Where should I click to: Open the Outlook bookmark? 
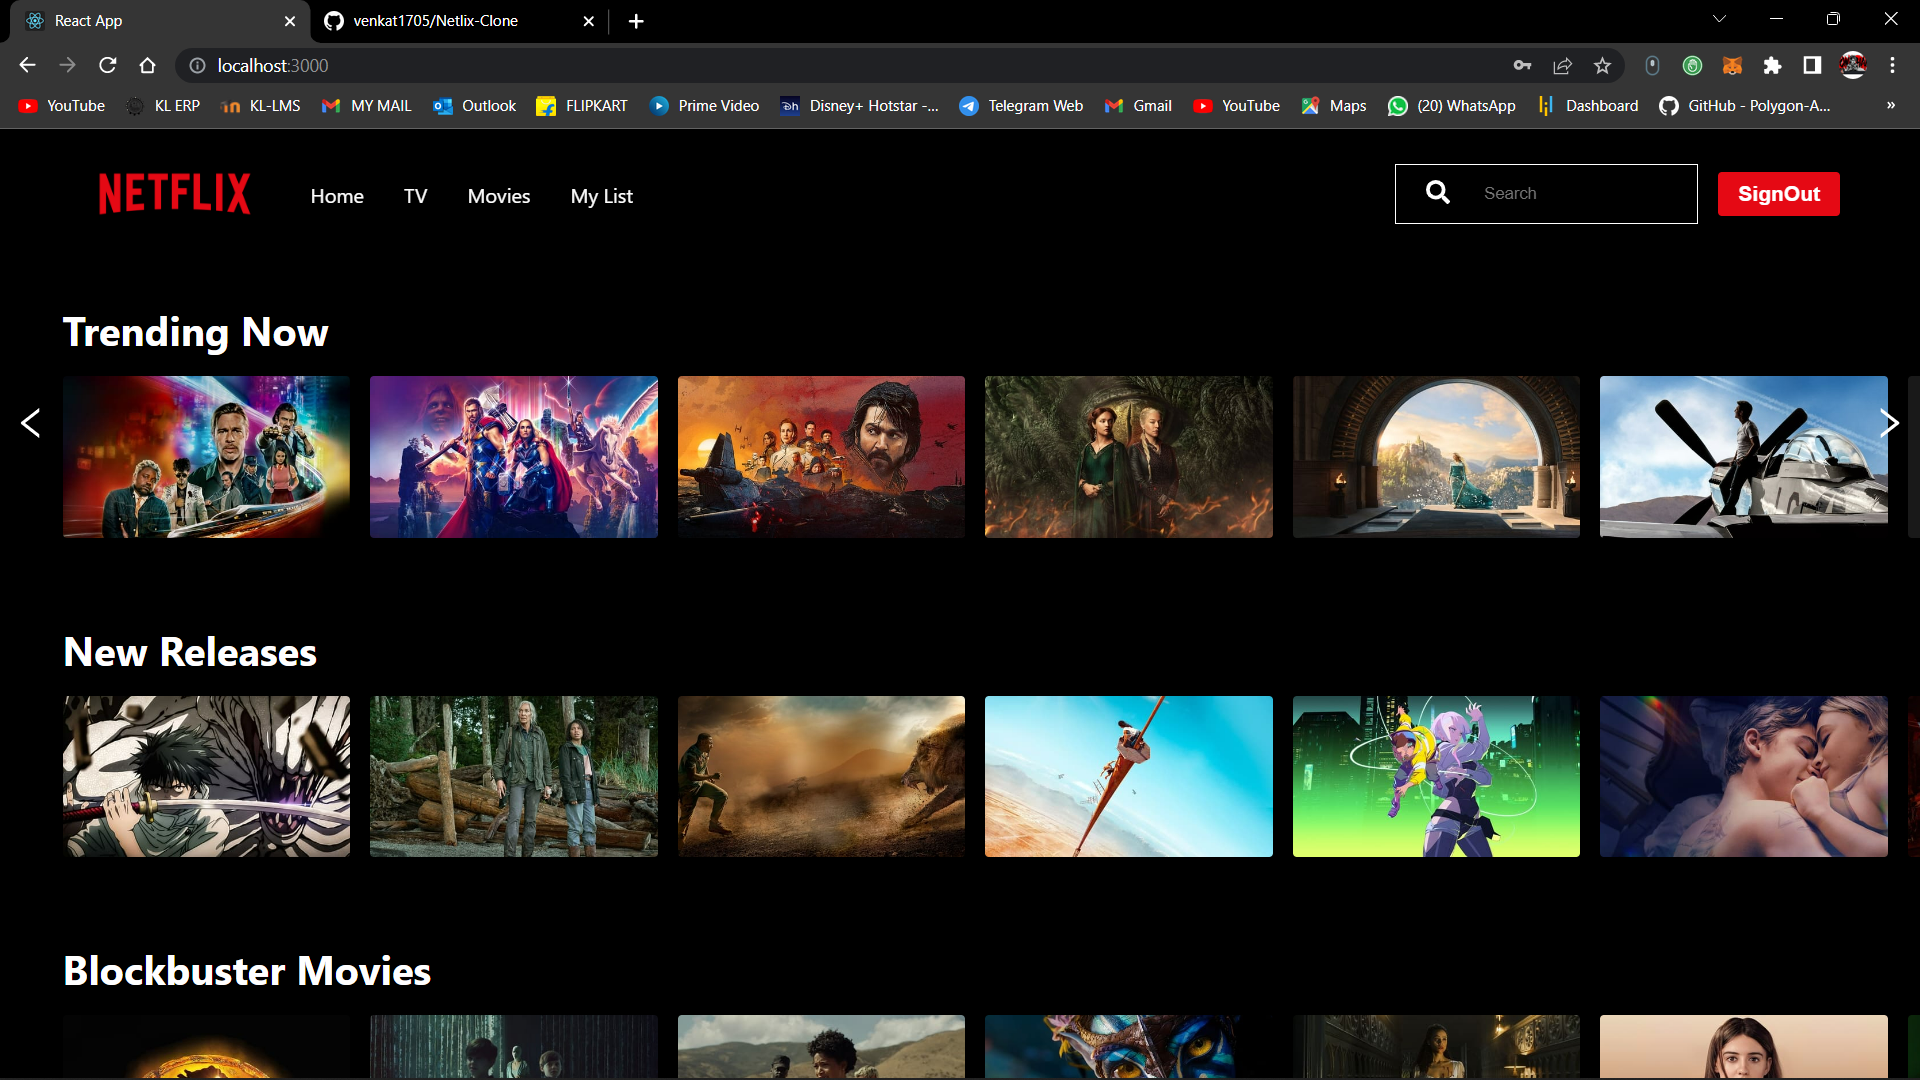click(475, 105)
